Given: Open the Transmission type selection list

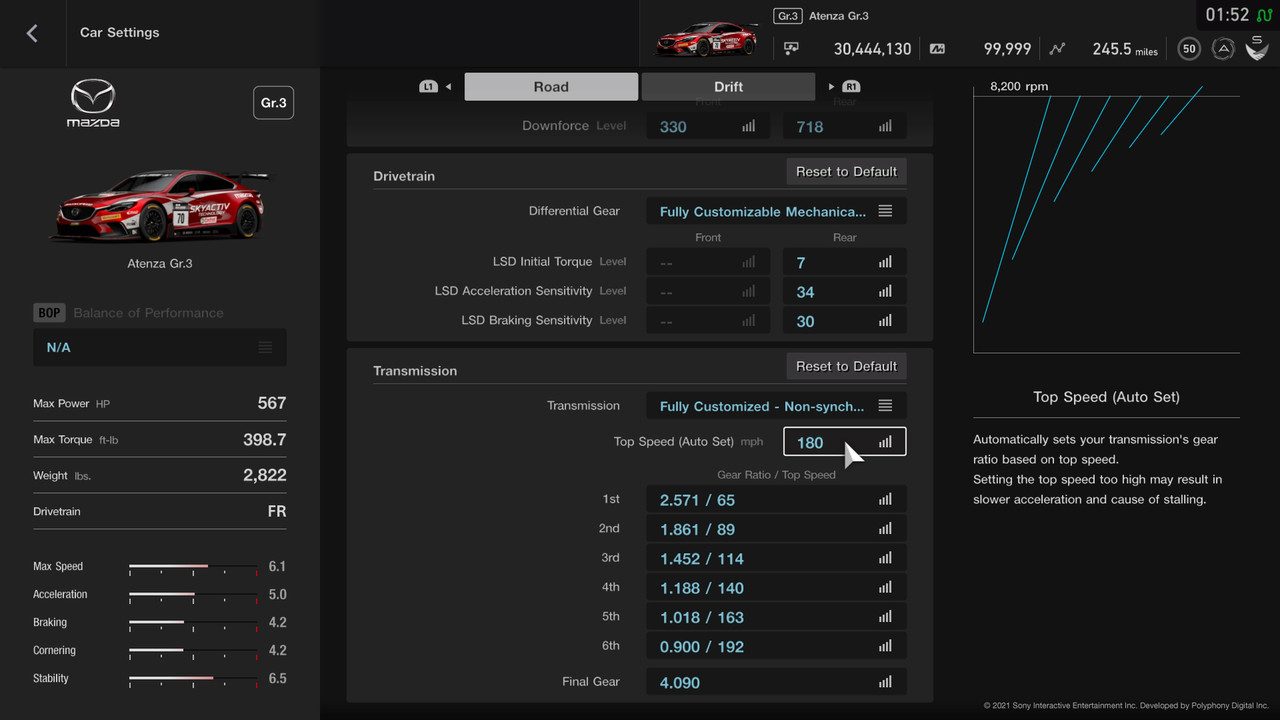Looking at the screenshot, I should click(776, 406).
